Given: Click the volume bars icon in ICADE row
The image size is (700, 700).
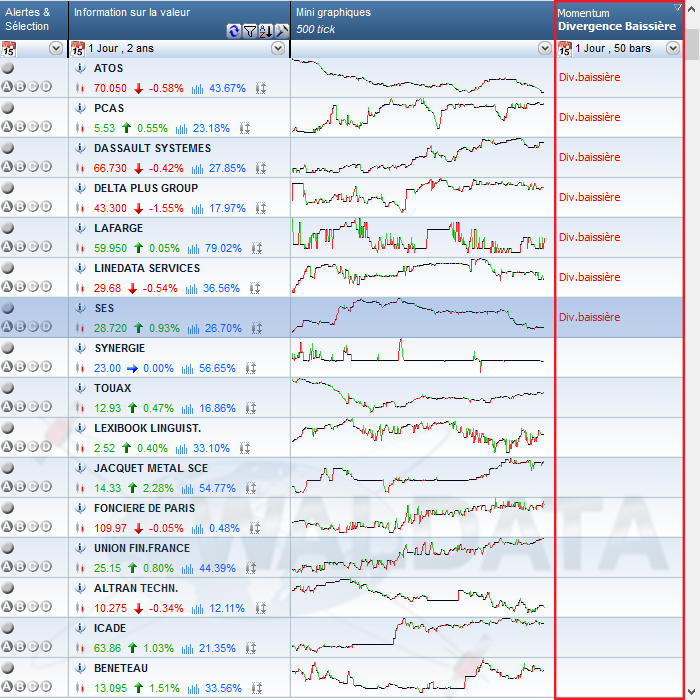Looking at the screenshot, I should coord(188,648).
